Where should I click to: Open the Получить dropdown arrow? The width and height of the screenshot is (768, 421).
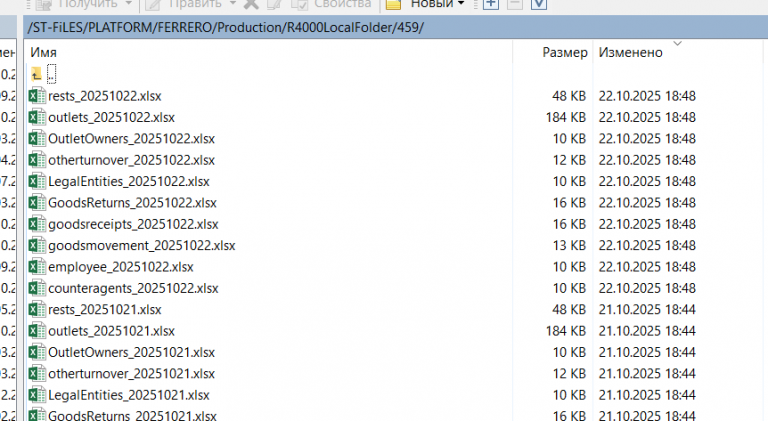click(x=129, y=3)
